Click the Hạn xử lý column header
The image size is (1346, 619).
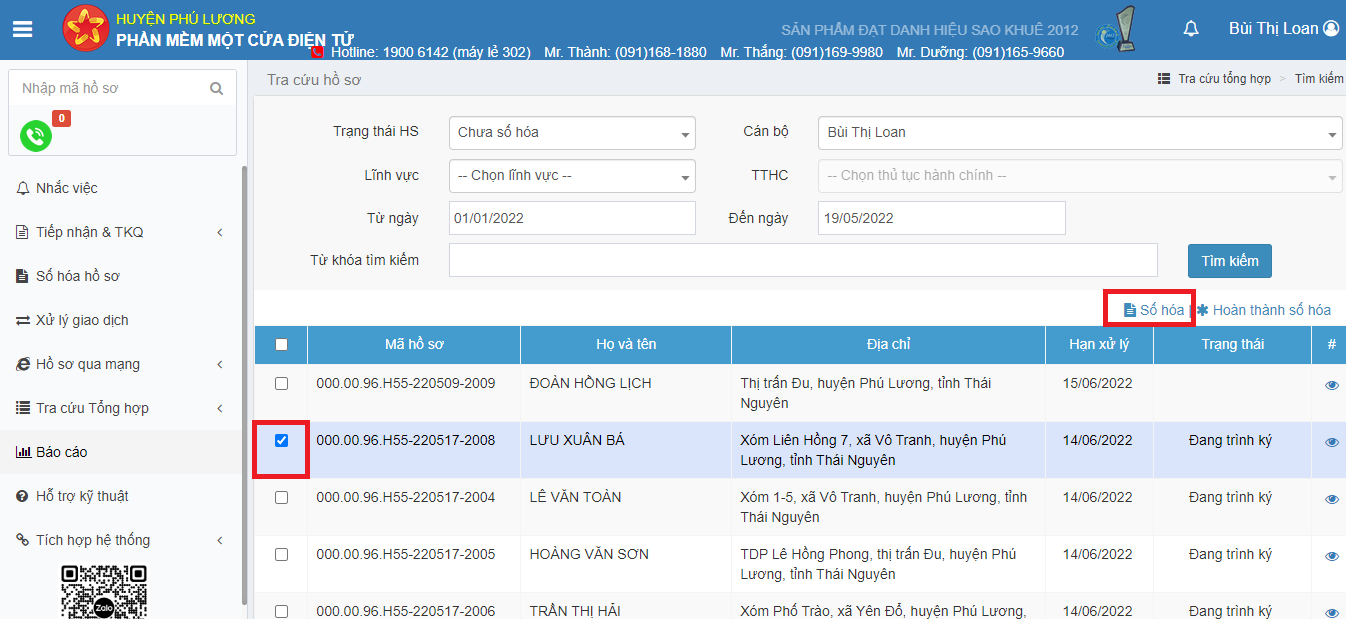pos(1098,344)
